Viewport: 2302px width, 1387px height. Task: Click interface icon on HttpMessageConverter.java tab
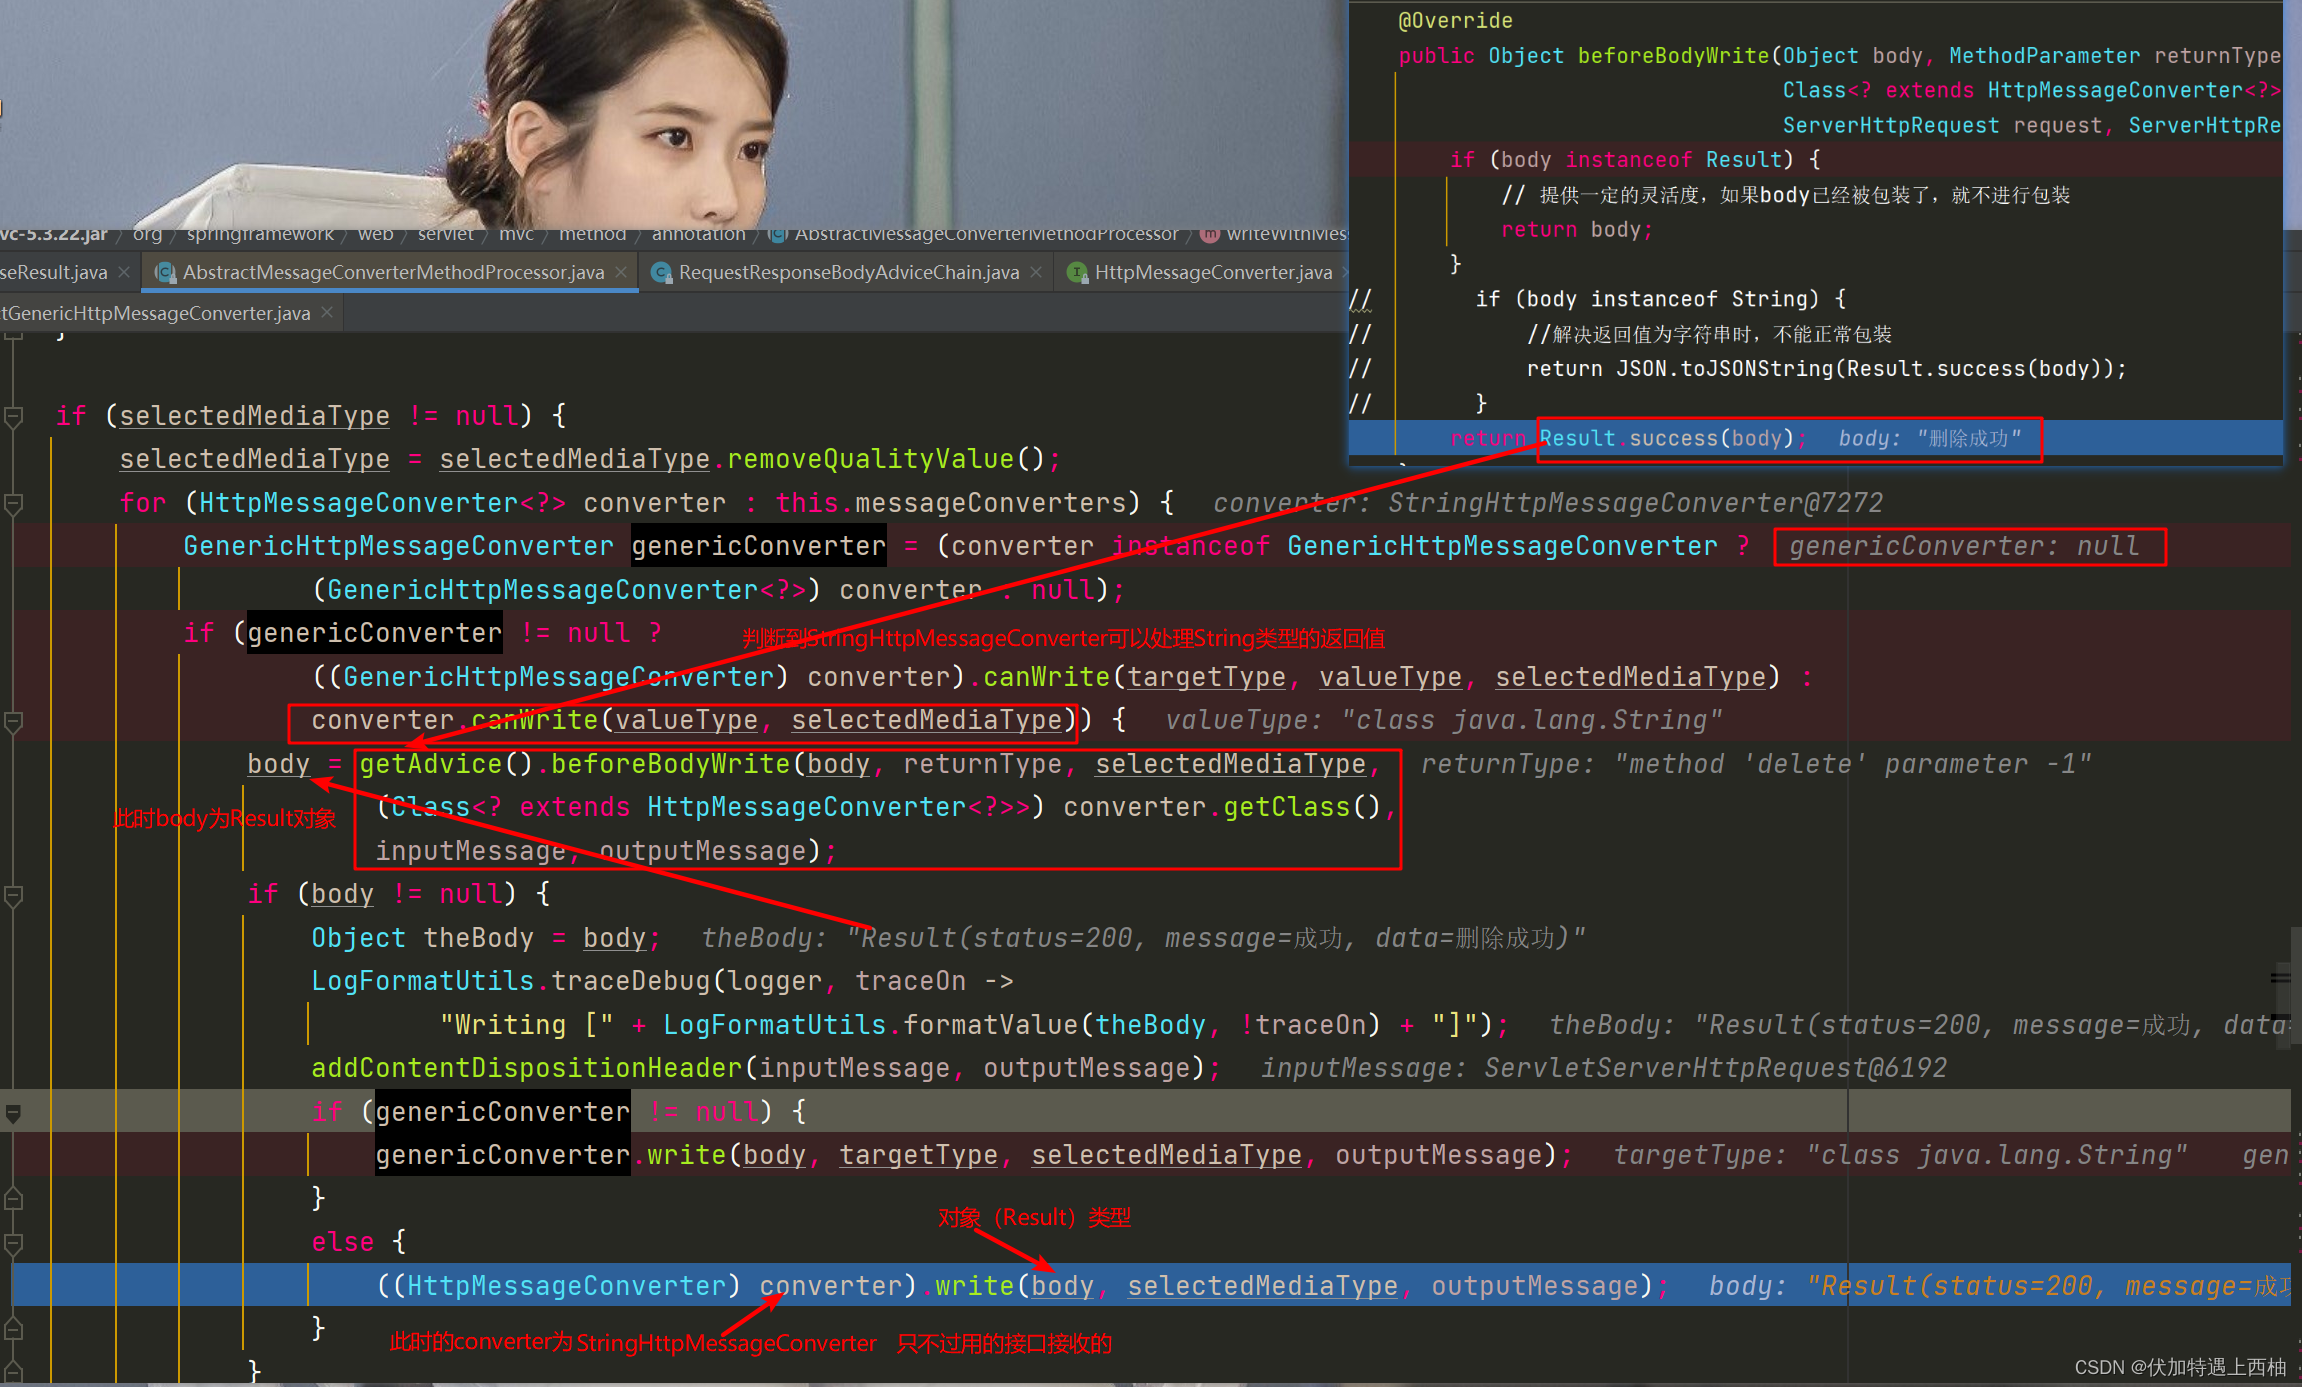(1077, 272)
